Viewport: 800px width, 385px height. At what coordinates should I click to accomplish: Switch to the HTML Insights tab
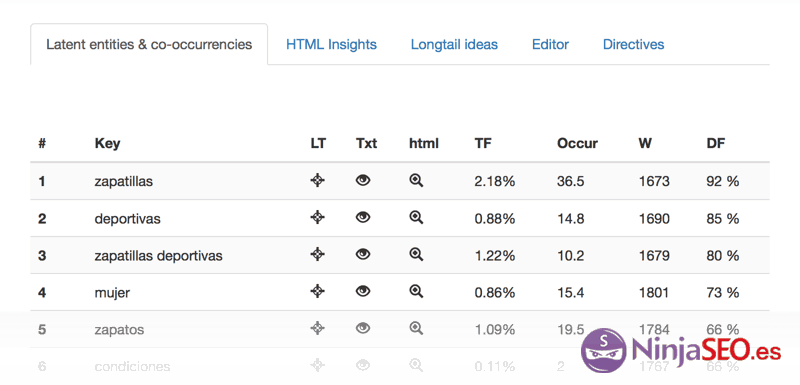(331, 44)
